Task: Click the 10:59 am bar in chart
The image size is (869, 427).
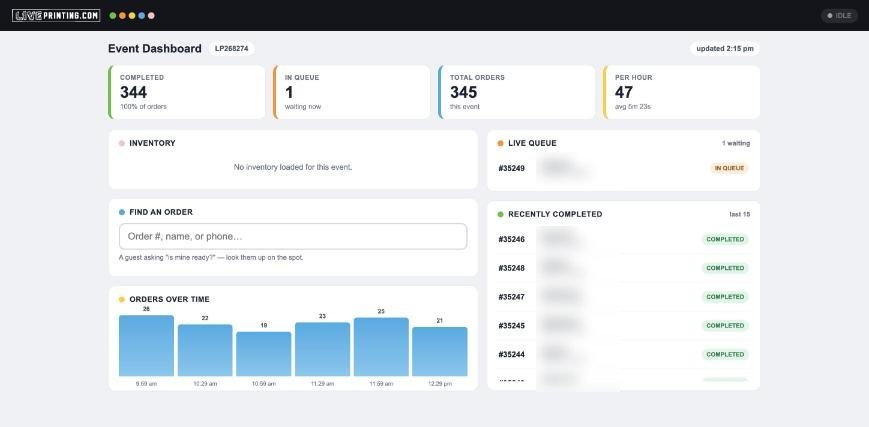Action: click(264, 354)
